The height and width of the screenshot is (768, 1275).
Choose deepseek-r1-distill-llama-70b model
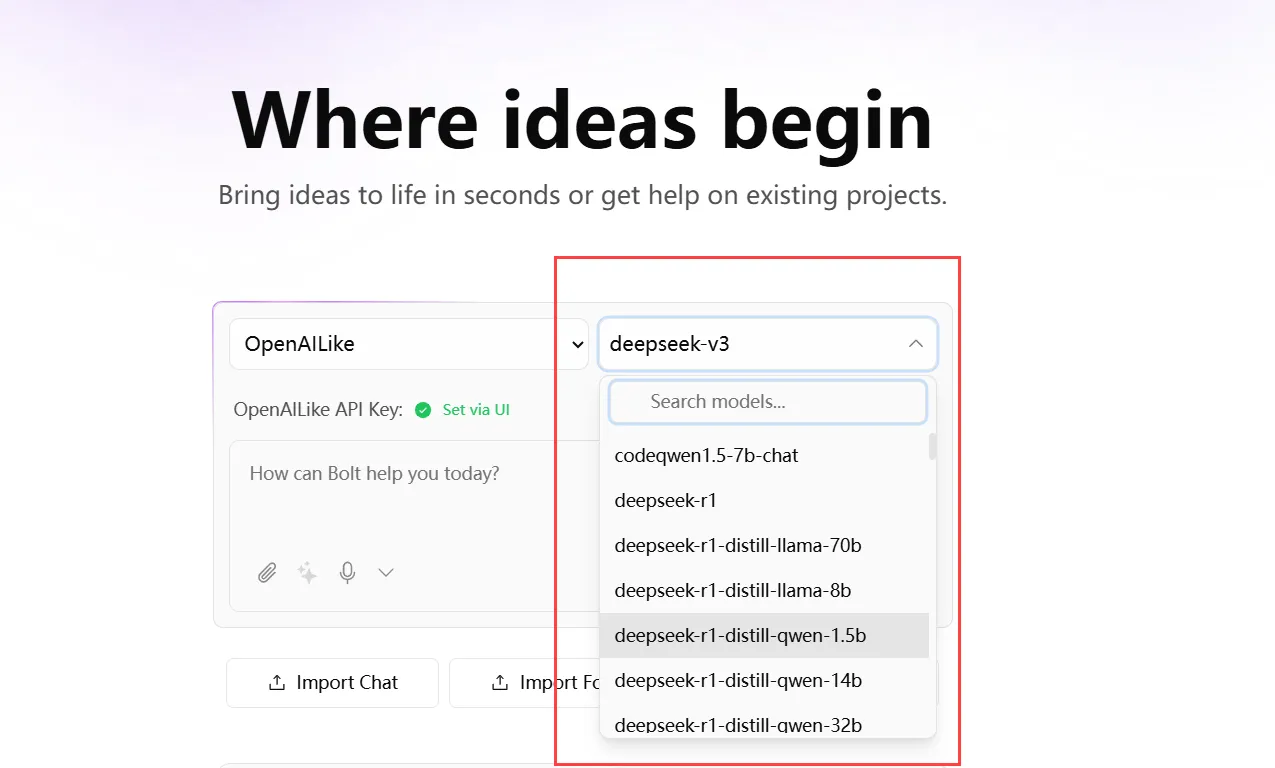click(x=764, y=545)
